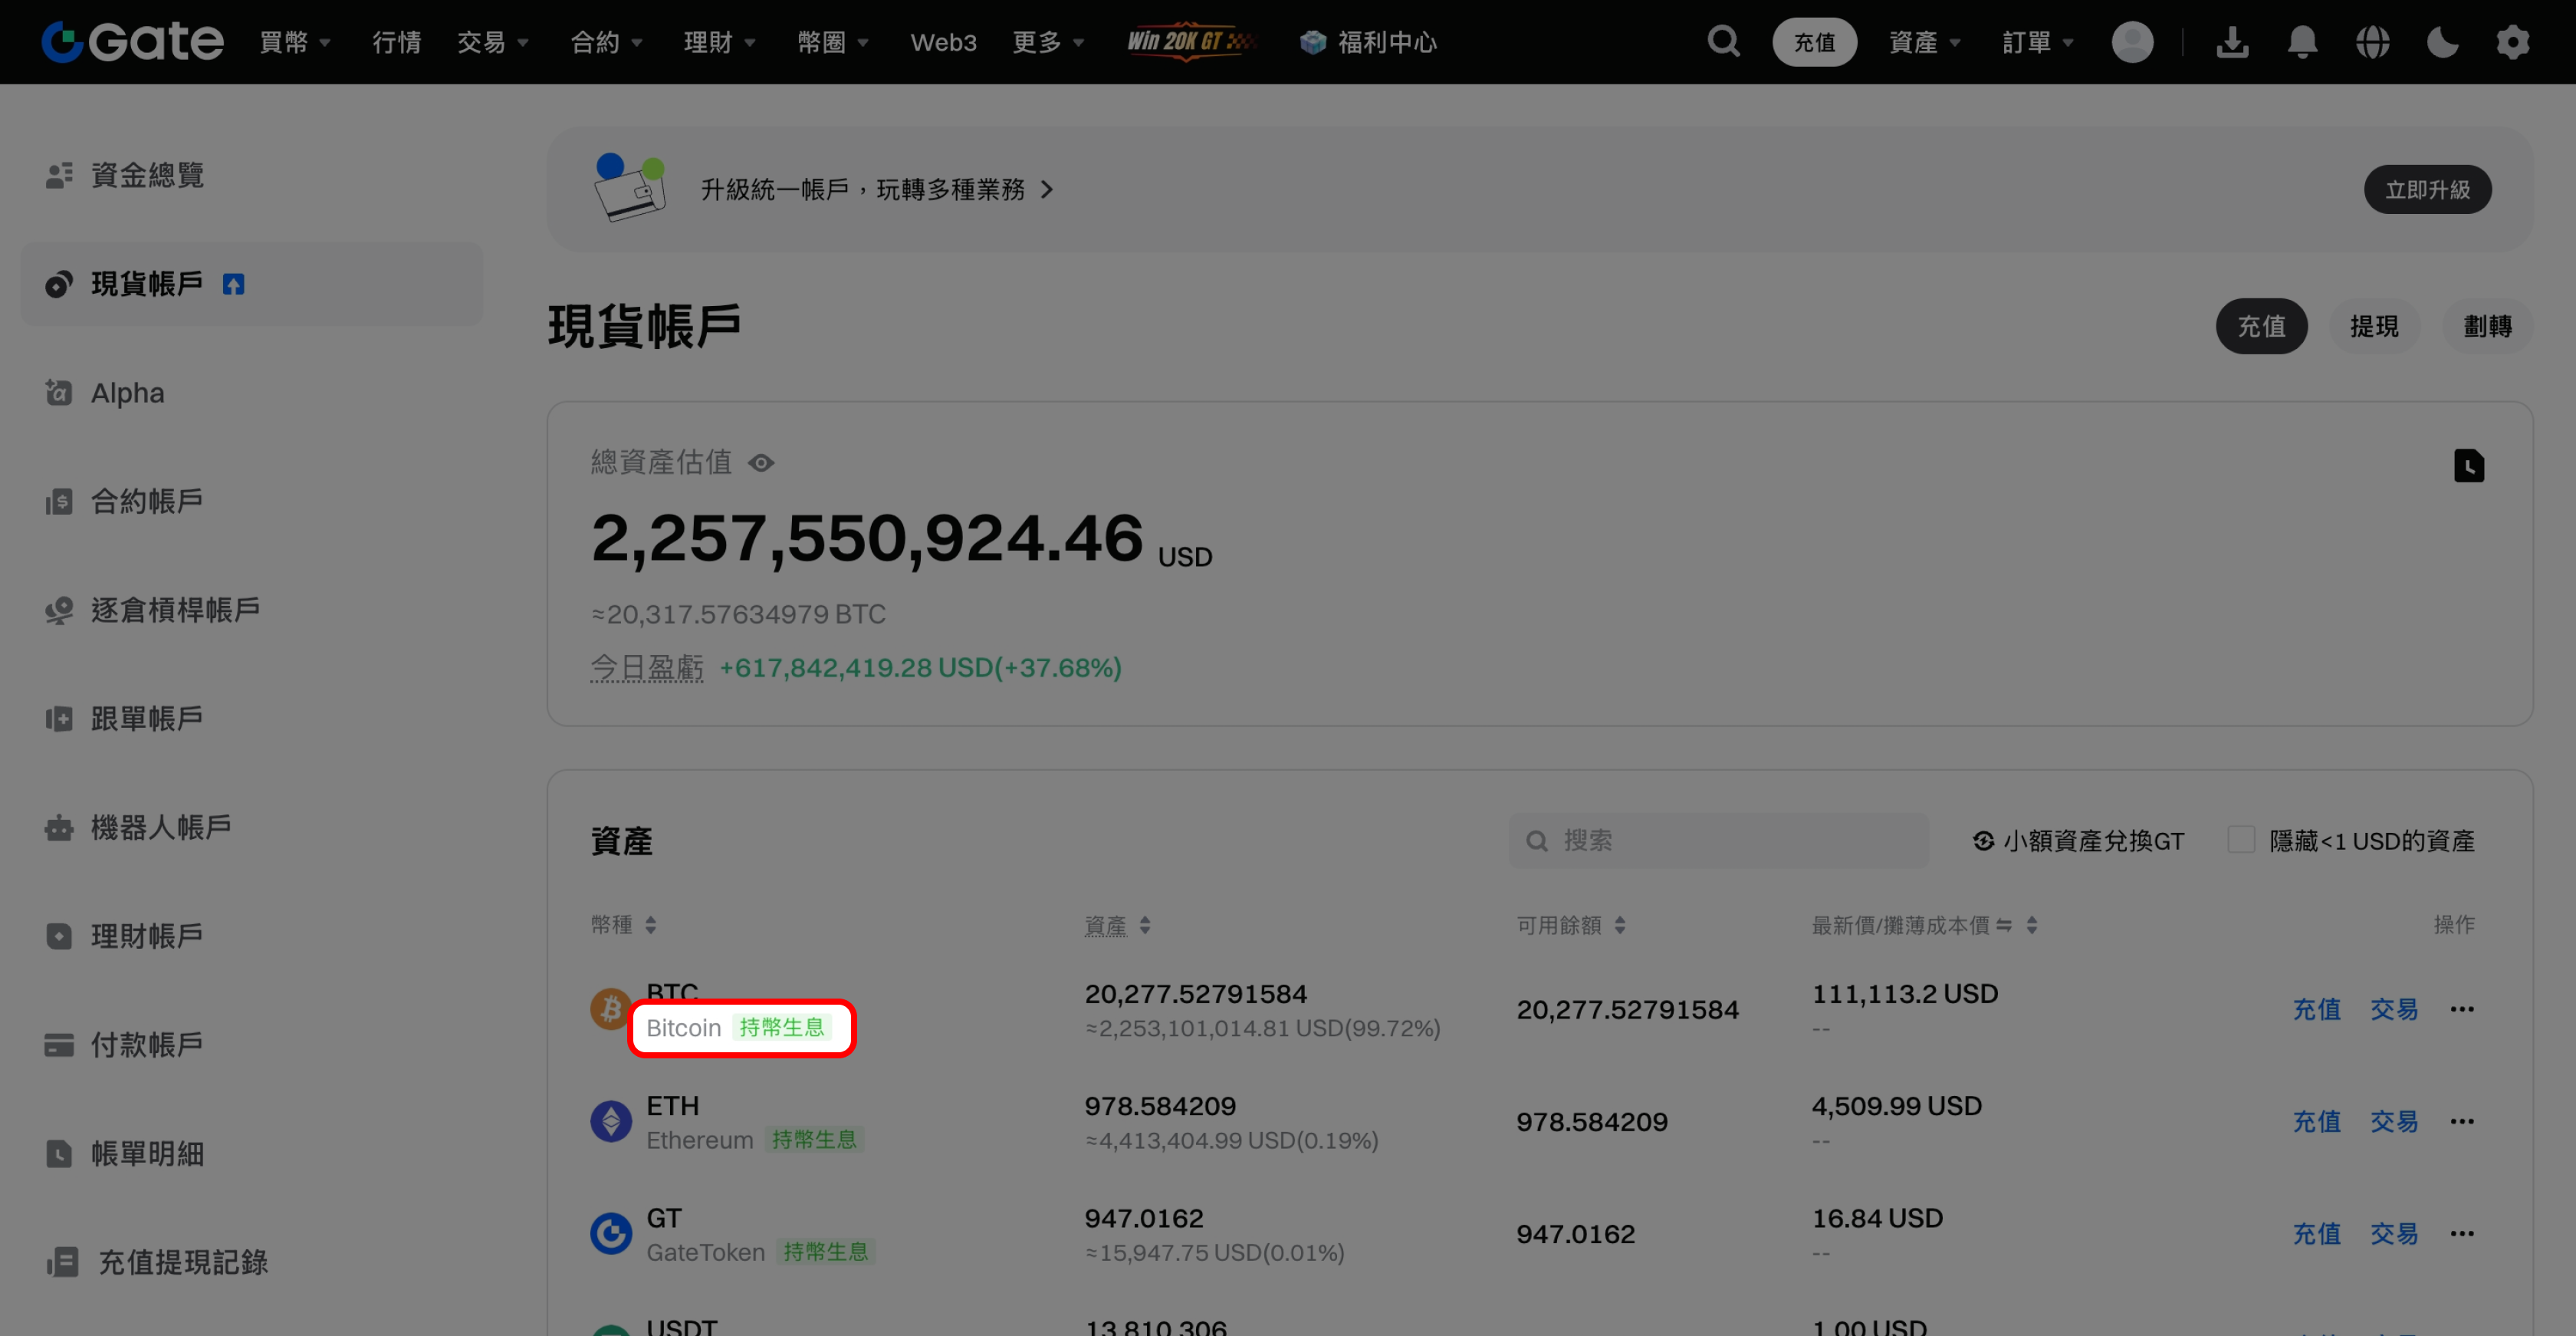Toggle dark mode moon icon
Screen dimensions: 2576x1336
[2442, 42]
